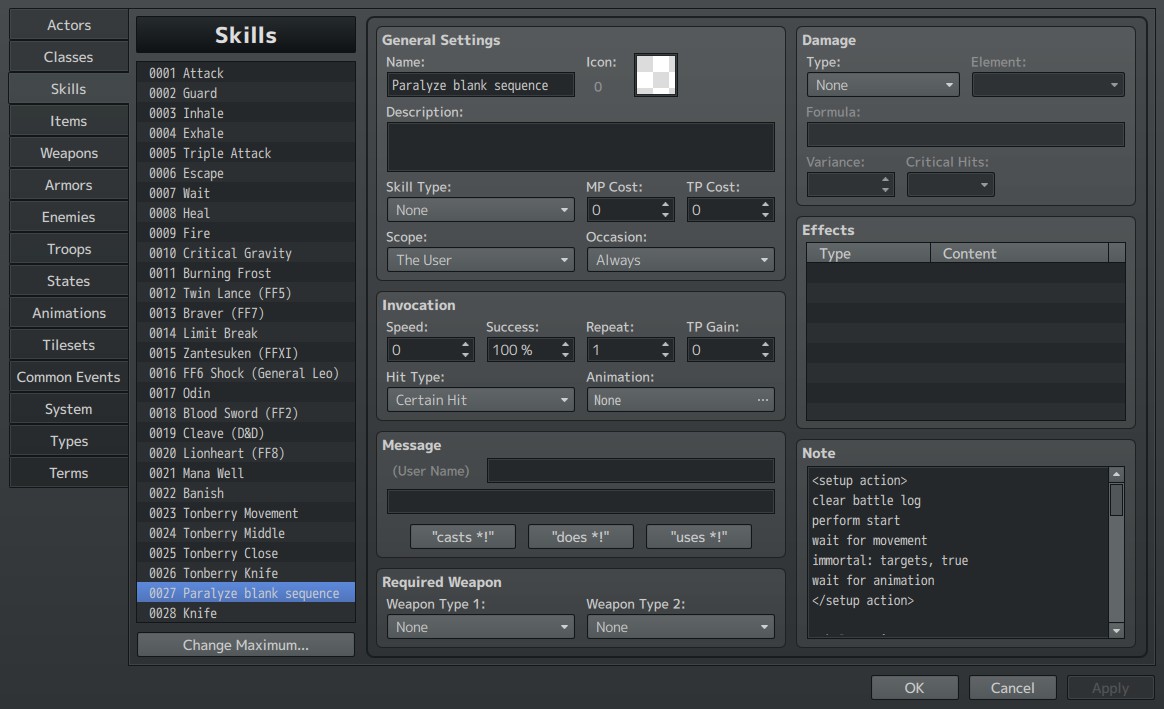Insert the "casts *!" message template
This screenshot has width=1164, height=709.
(462, 537)
